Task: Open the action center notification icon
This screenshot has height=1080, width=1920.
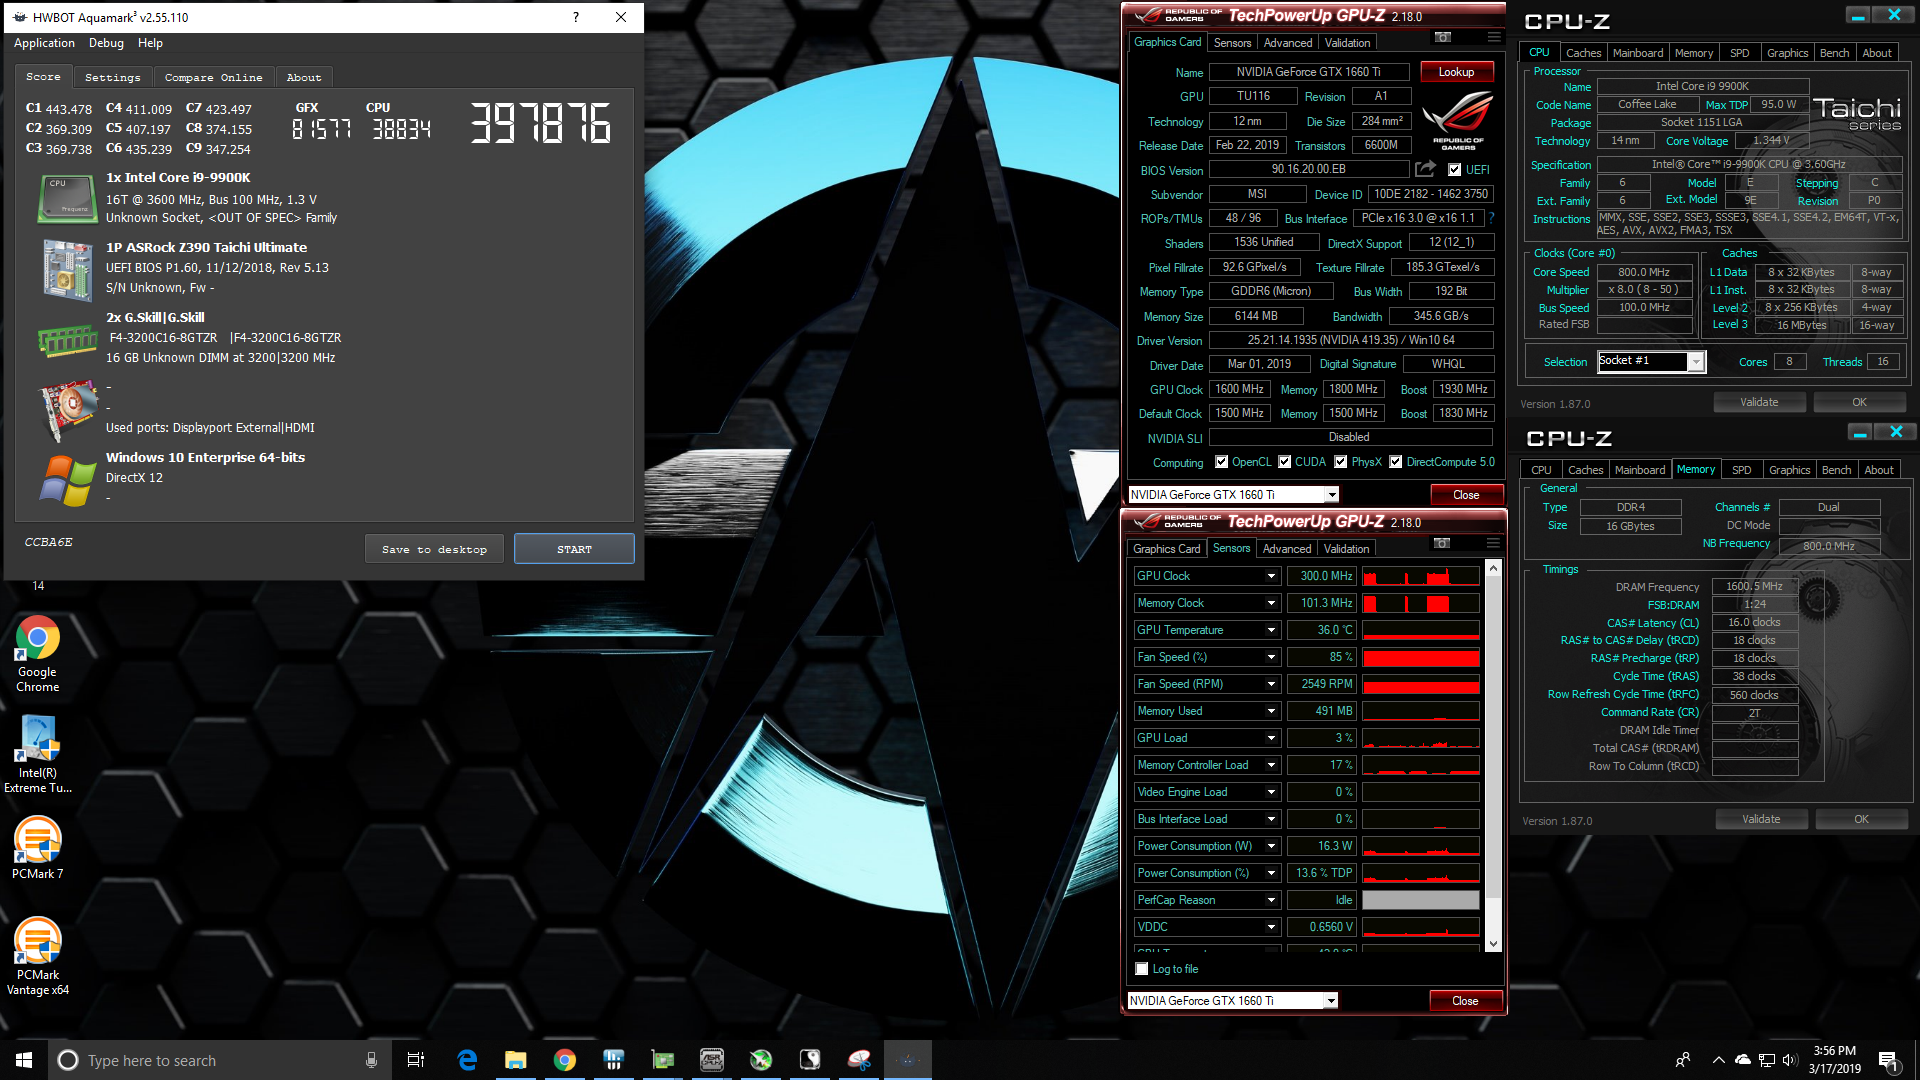Action: (x=1887, y=1060)
